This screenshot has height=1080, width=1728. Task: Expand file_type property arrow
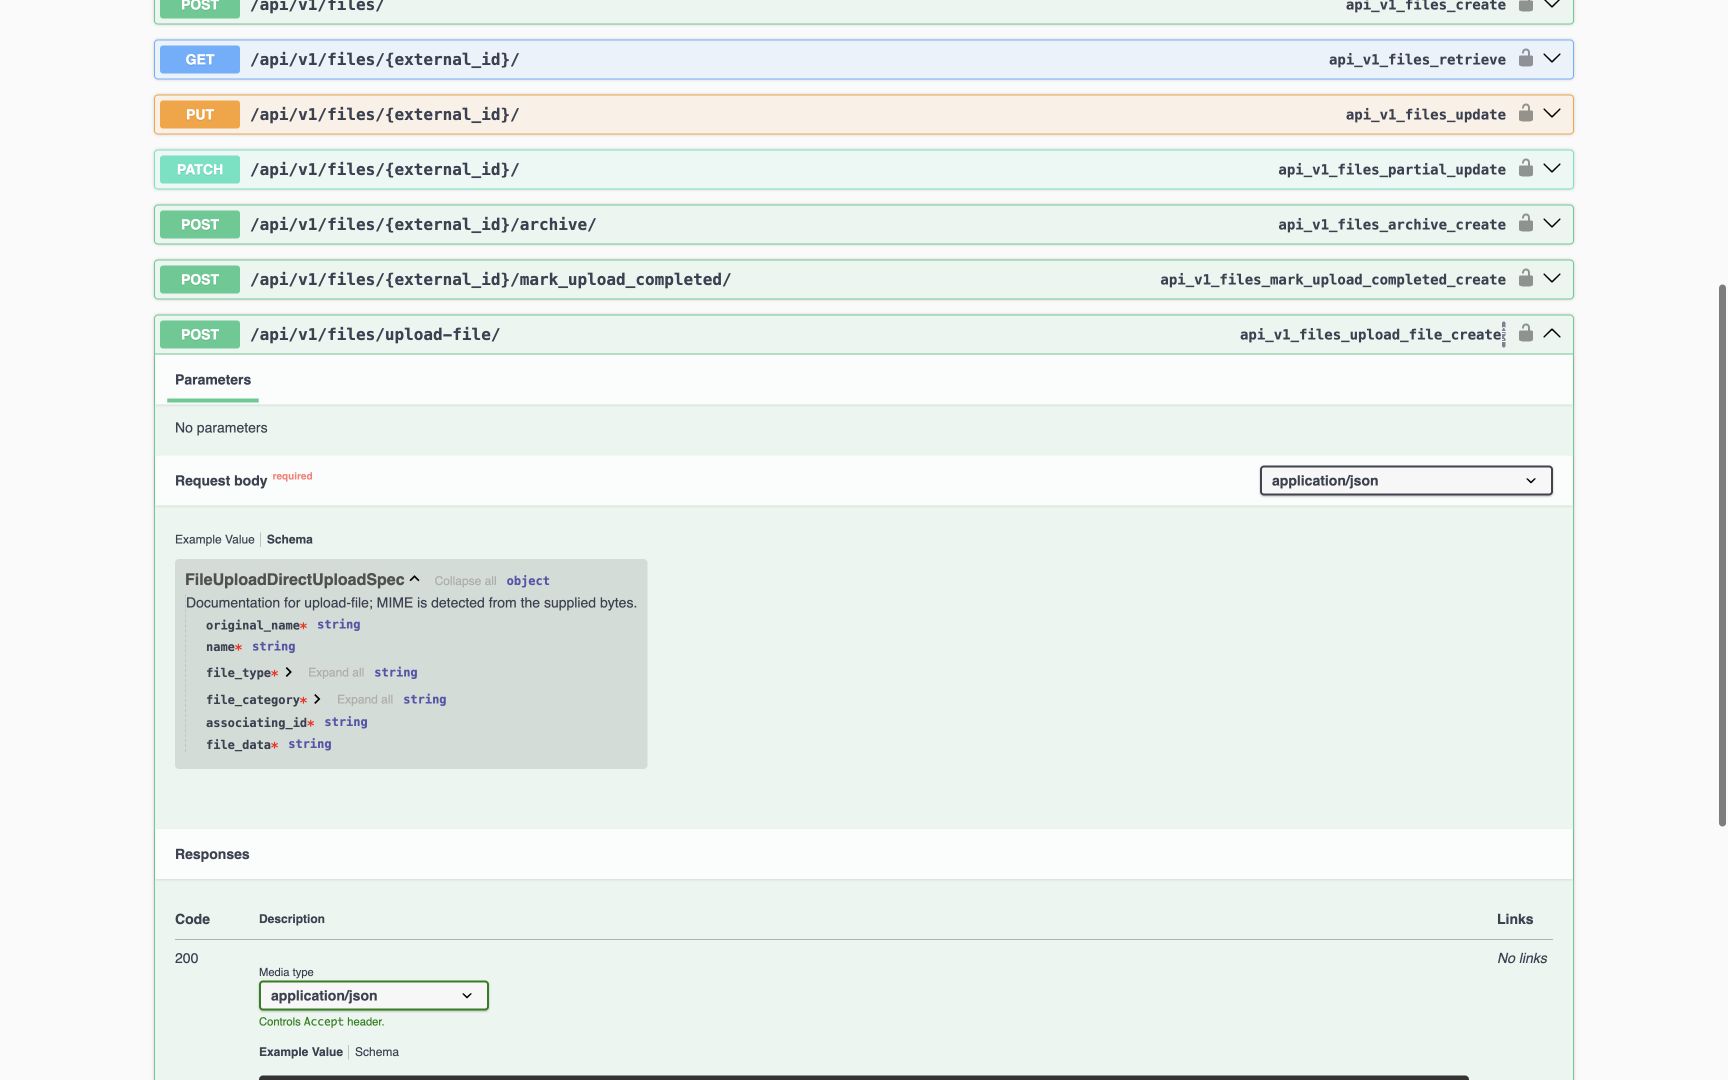pyautogui.click(x=289, y=672)
